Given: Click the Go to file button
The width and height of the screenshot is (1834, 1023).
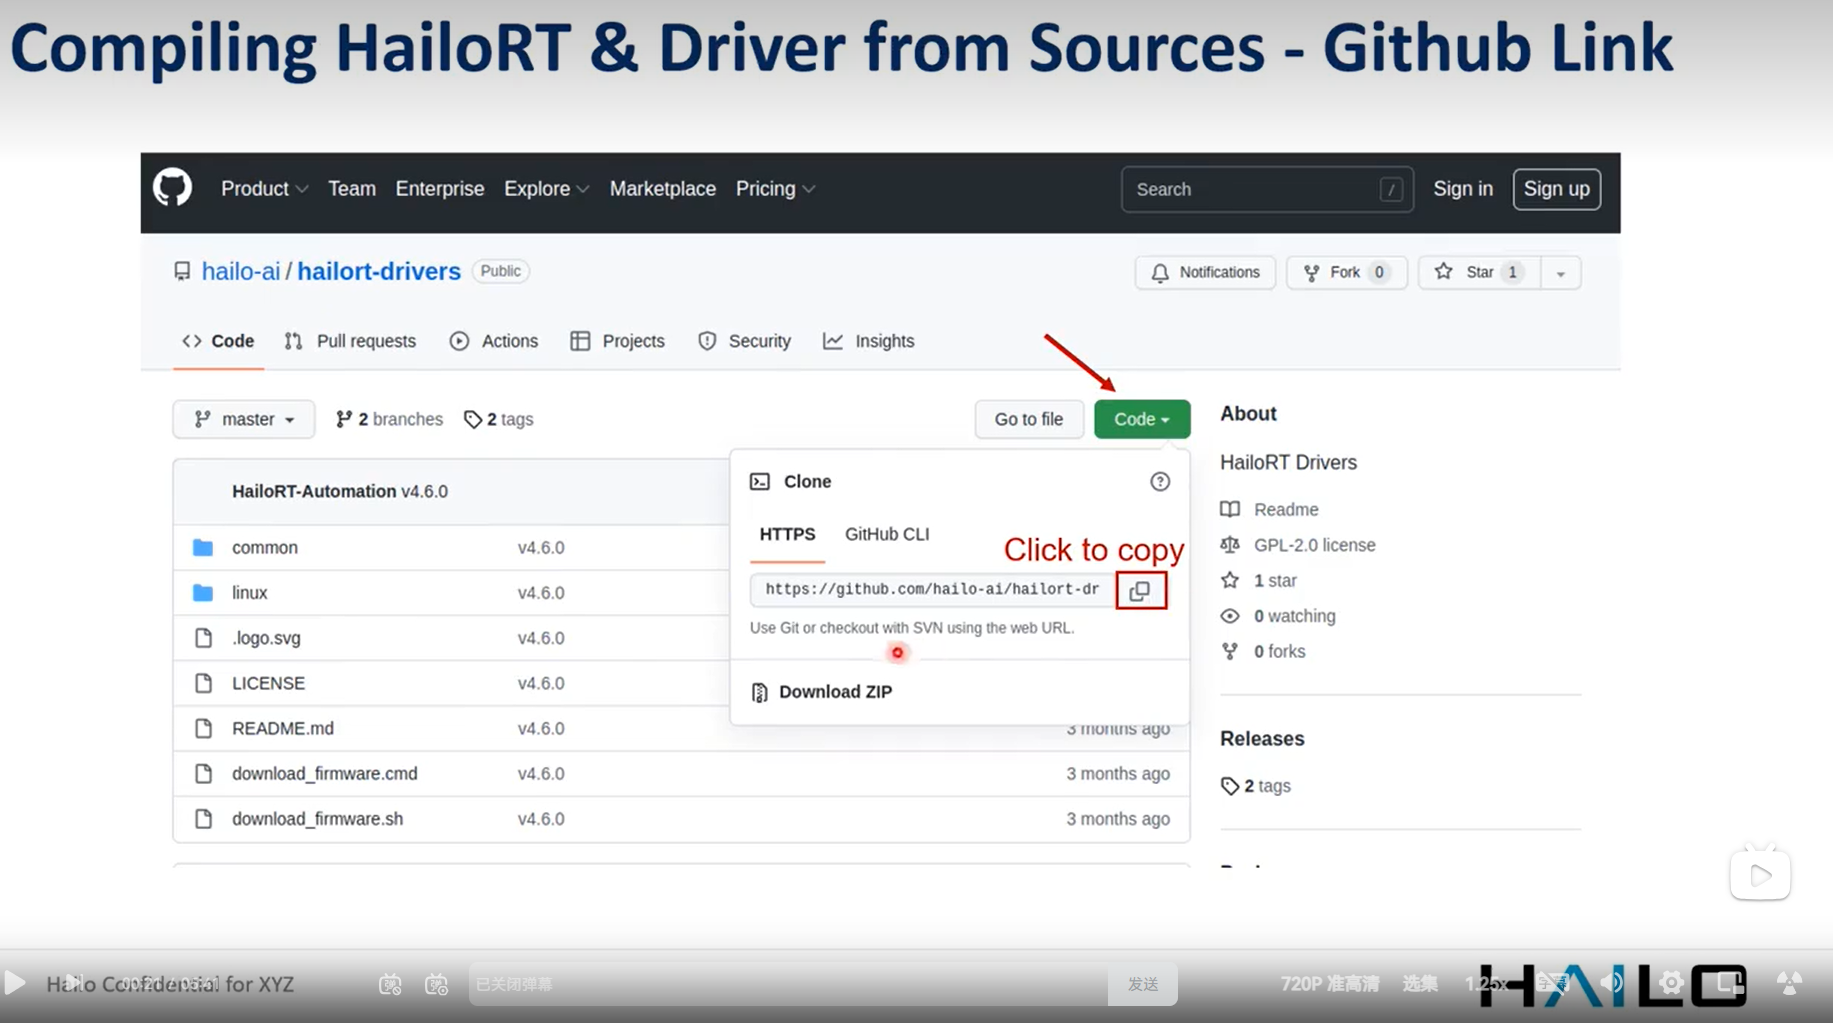Looking at the screenshot, I should 1029,419.
